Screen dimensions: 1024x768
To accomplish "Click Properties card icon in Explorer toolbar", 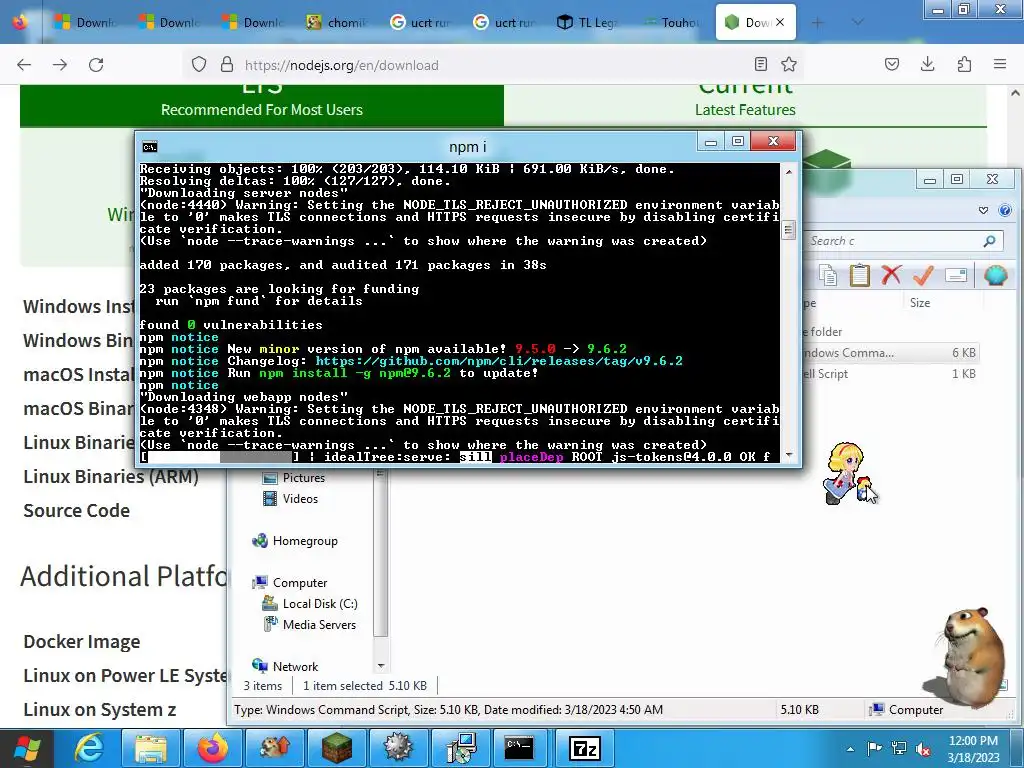I will click(955, 276).
